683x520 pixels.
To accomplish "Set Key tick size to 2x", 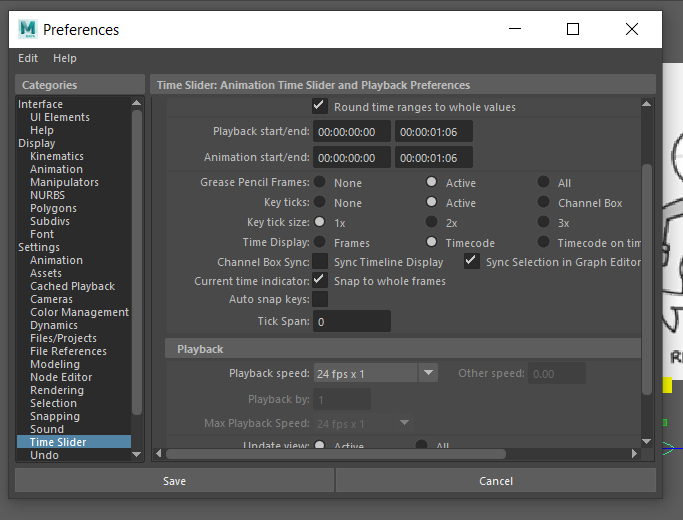I will click(431, 222).
